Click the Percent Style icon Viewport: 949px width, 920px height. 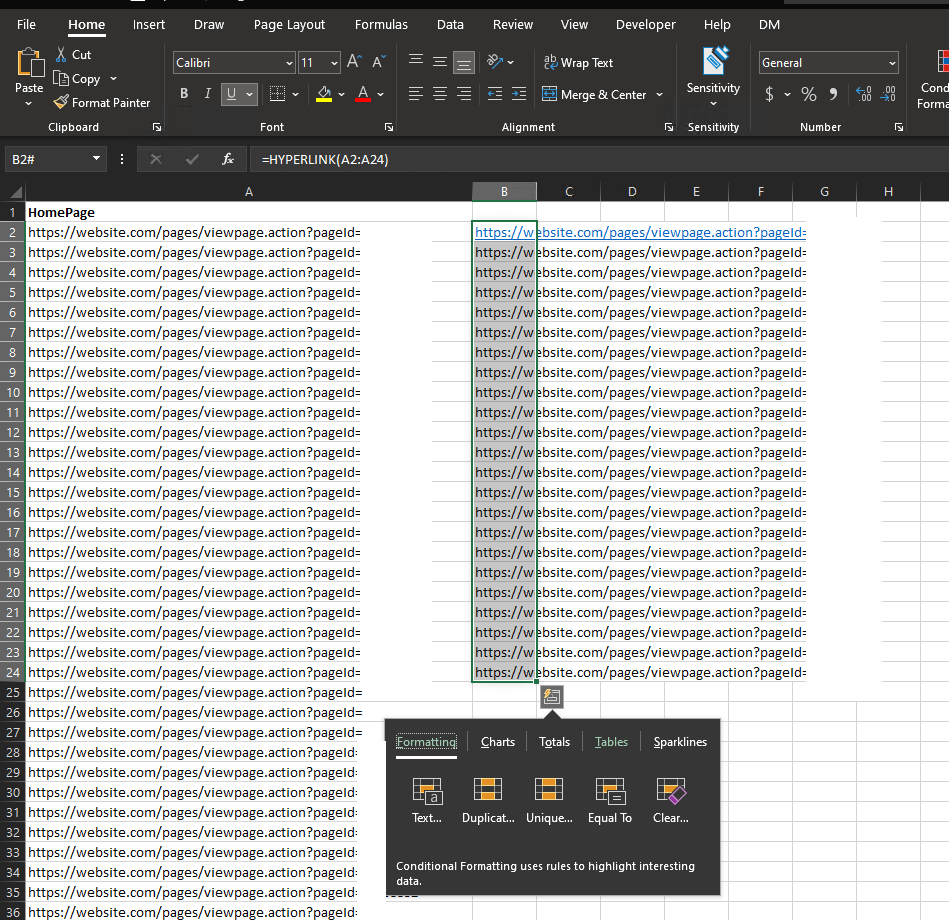pos(808,94)
